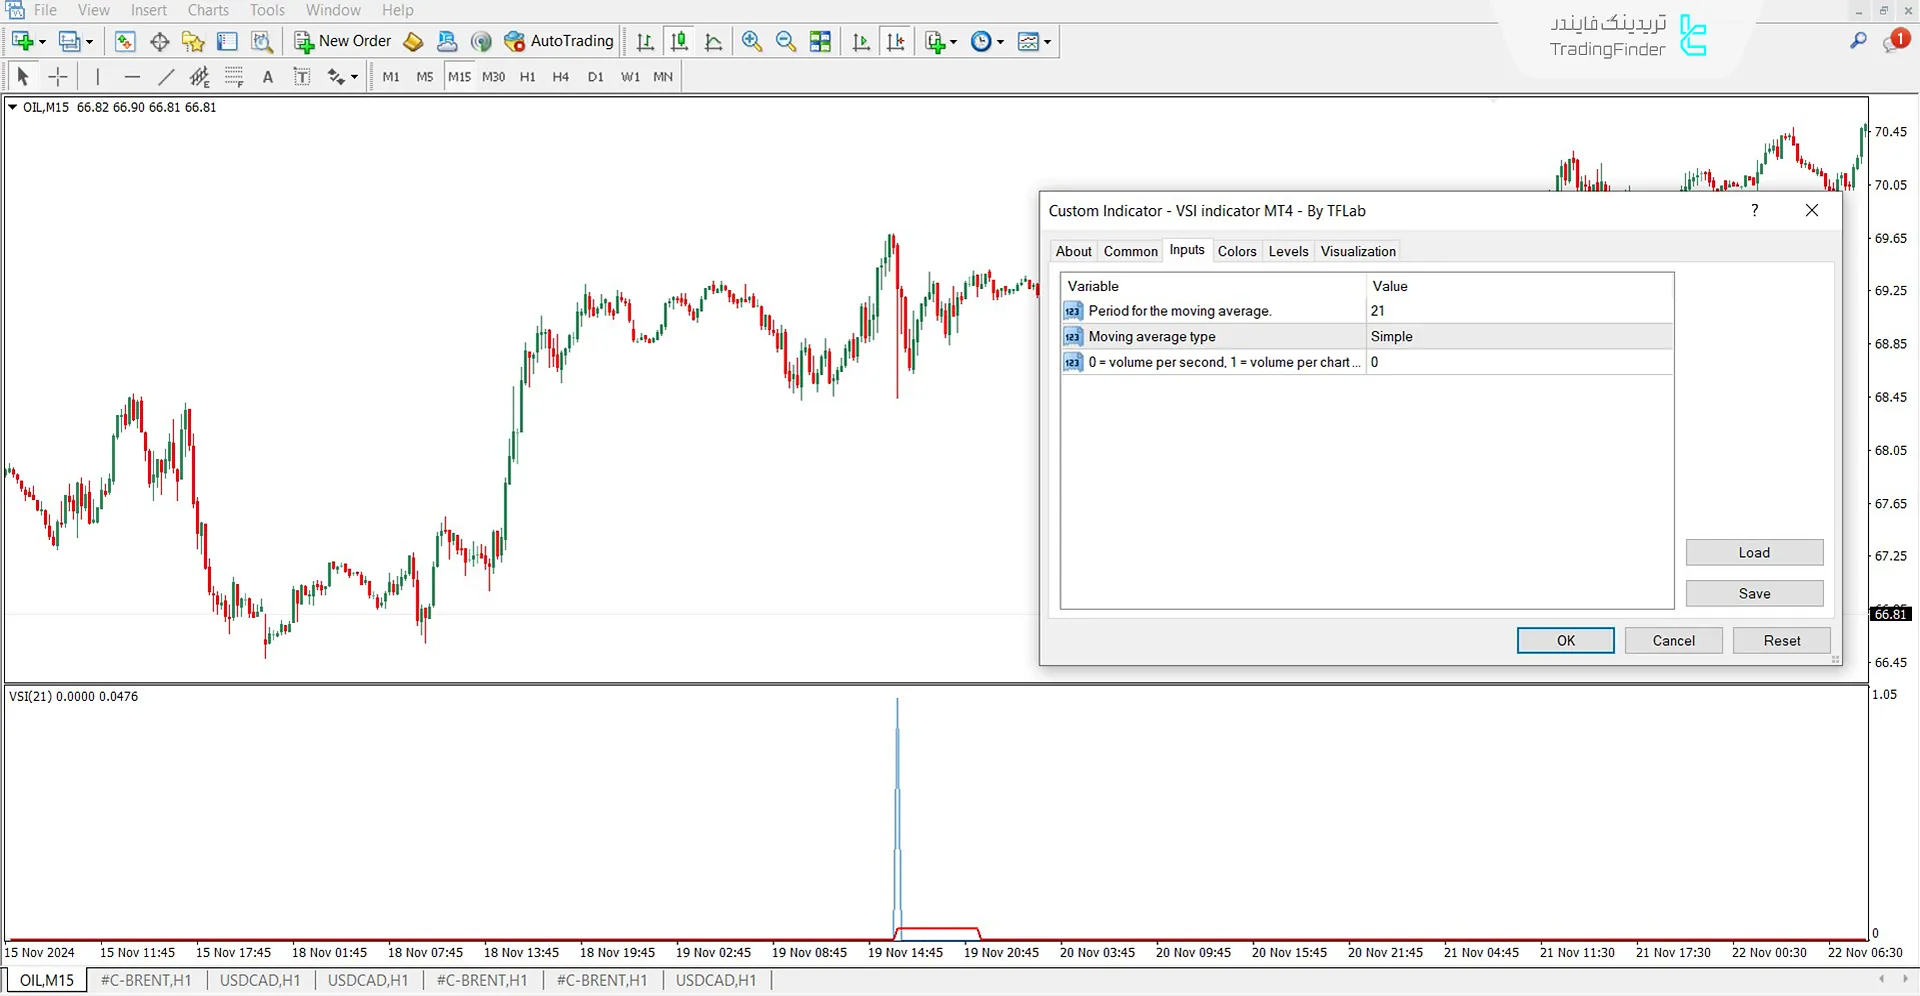Viewport: 1920px width, 996px height.
Task: Select the bar chart display icon
Action: pos(645,41)
